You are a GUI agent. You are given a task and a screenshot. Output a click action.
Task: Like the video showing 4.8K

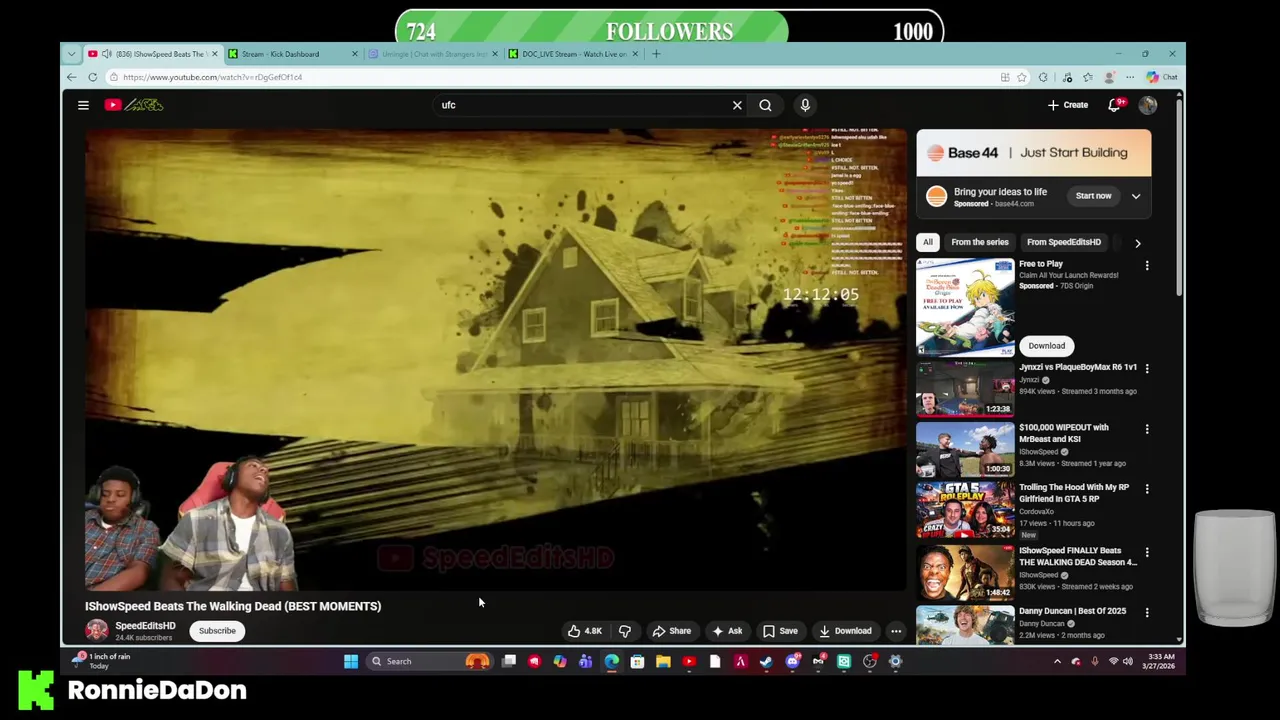coord(585,631)
